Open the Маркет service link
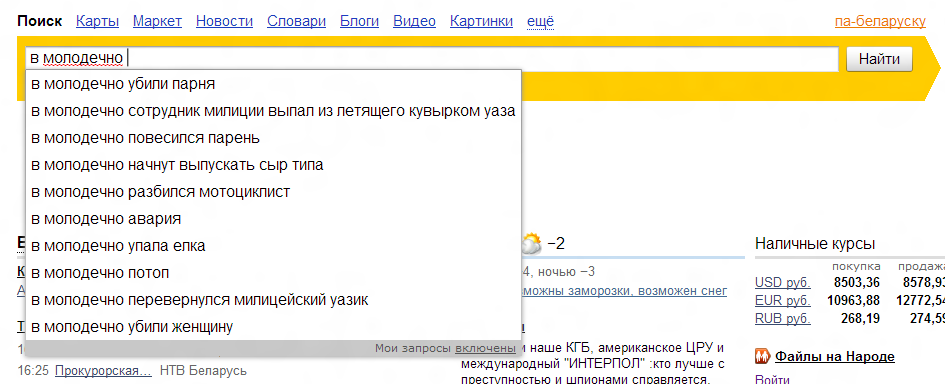This screenshot has height=384, width=945. click(x=157, y=22)
